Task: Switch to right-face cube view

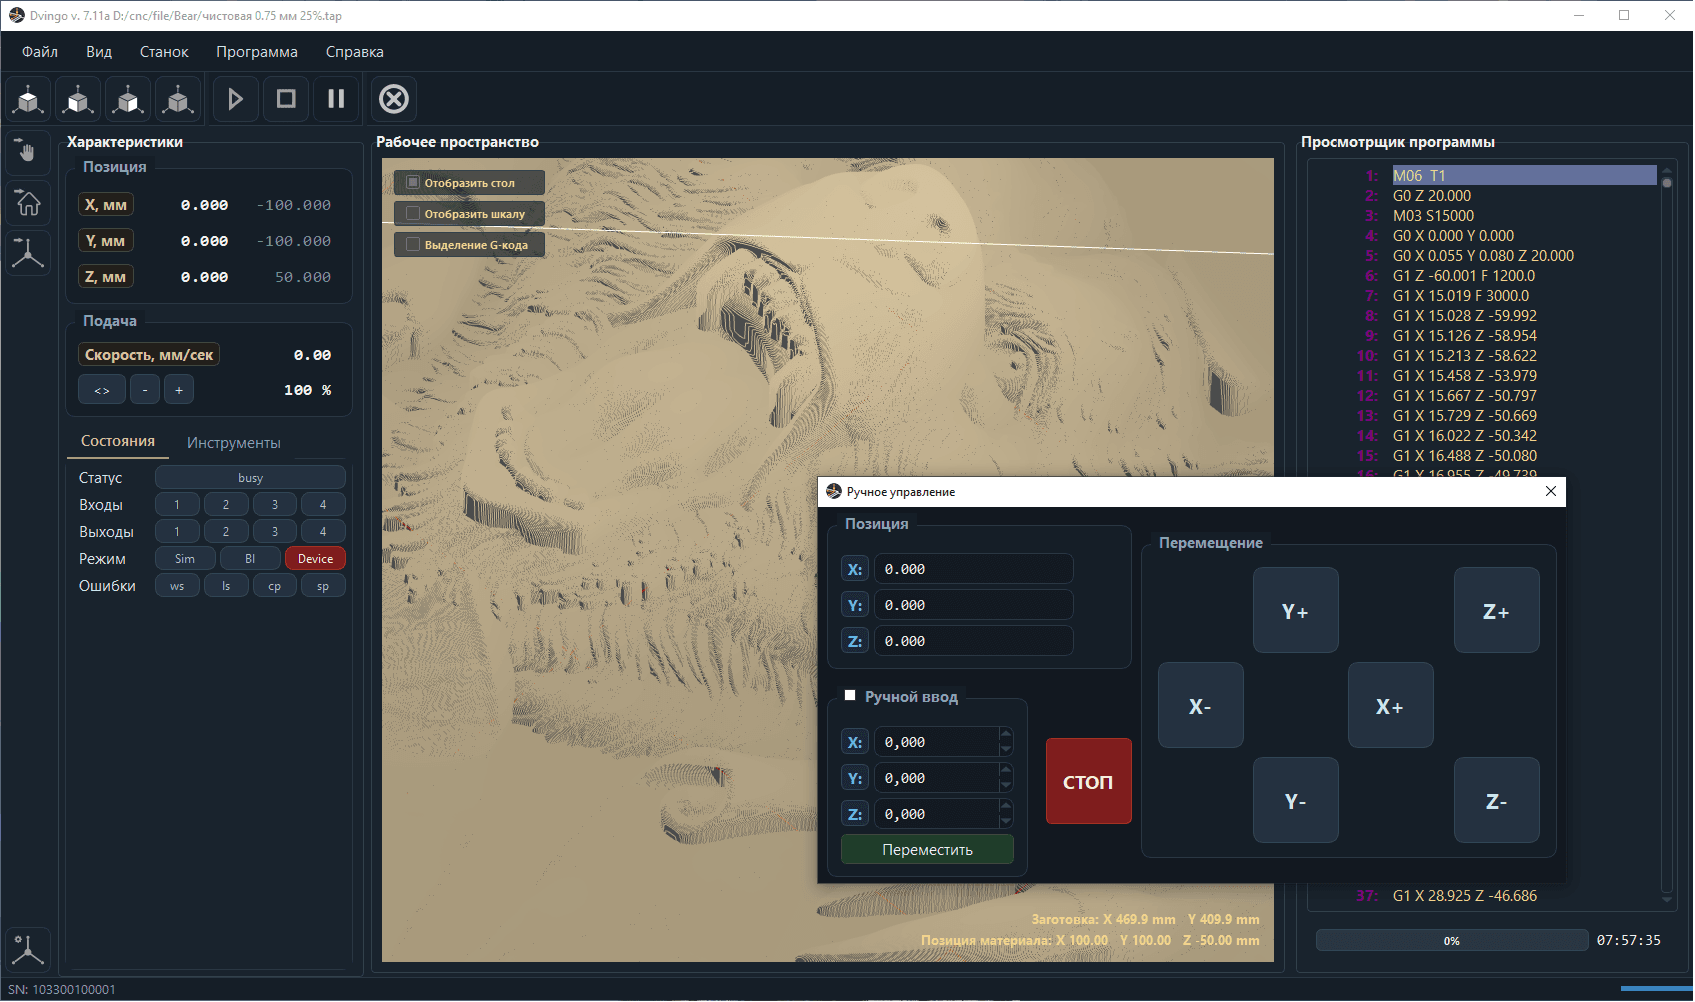Action: (128, 99)
